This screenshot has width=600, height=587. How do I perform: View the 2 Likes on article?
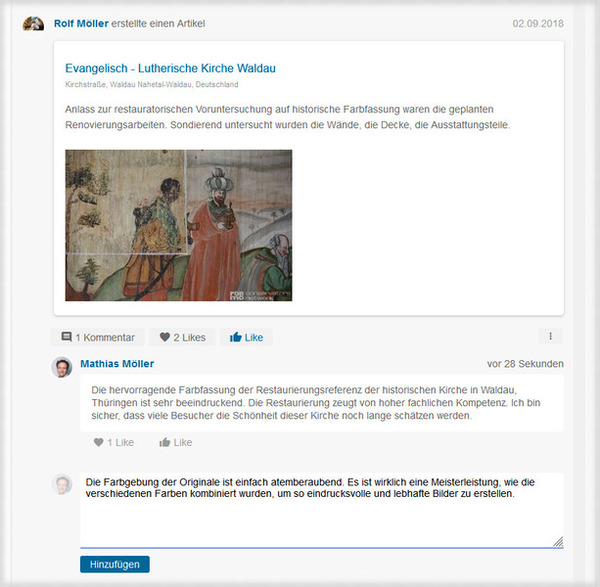click(x=183, y=337)
